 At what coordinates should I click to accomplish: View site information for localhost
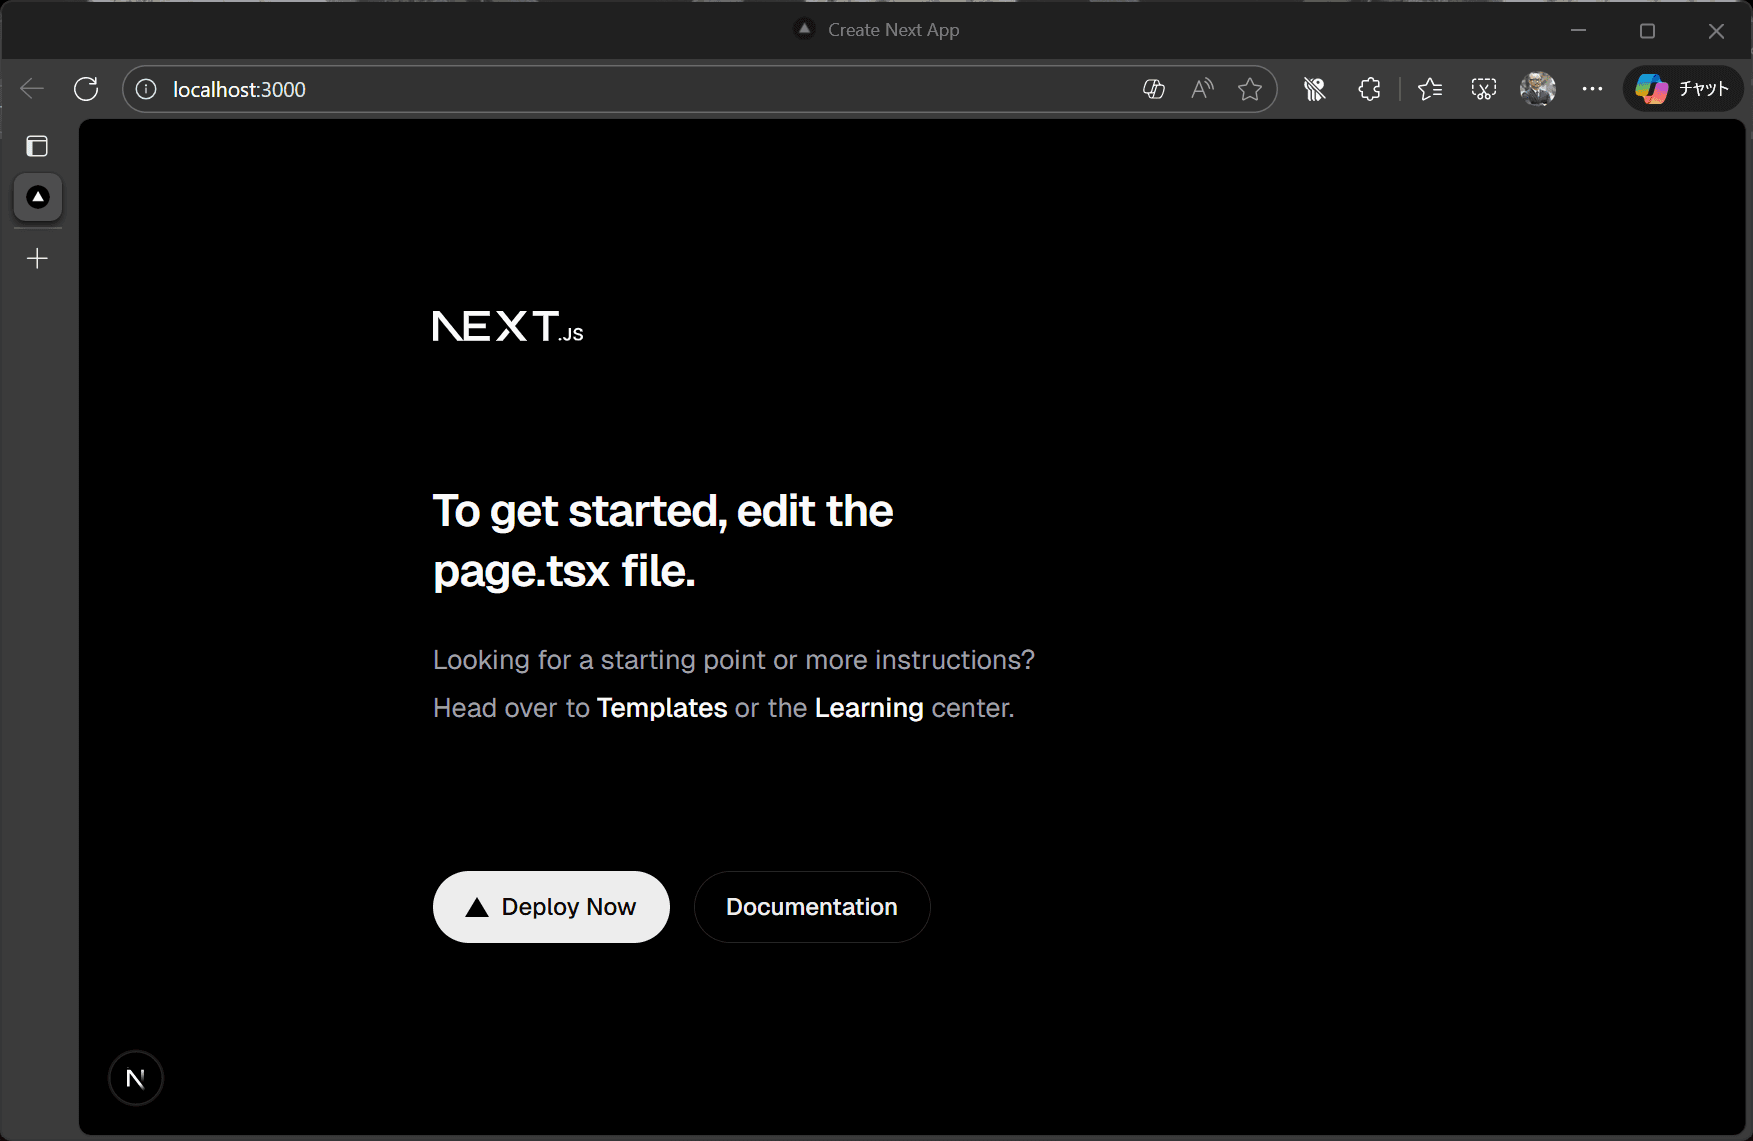pyautogui.click(x=146, y=89)
